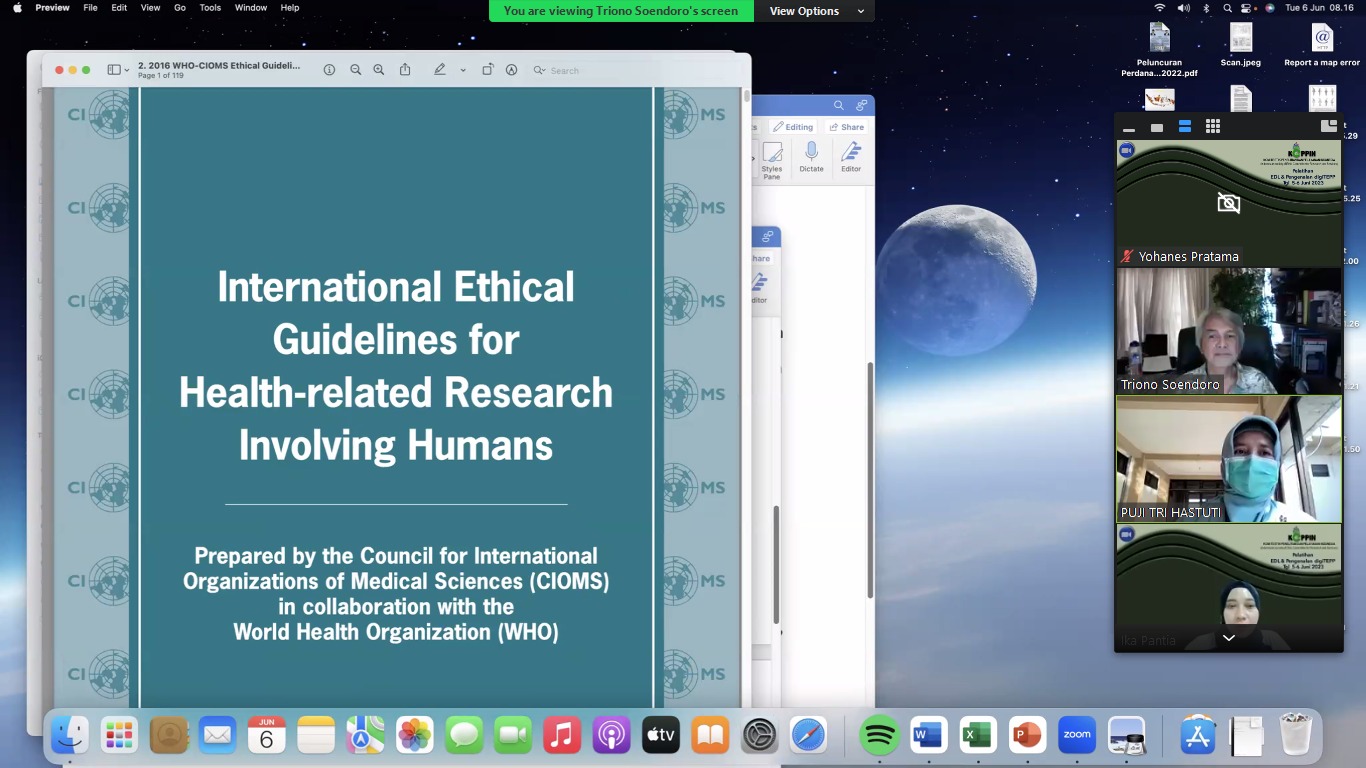Start Dictate in Word window
1366x768 pixels.
(811, 157)
